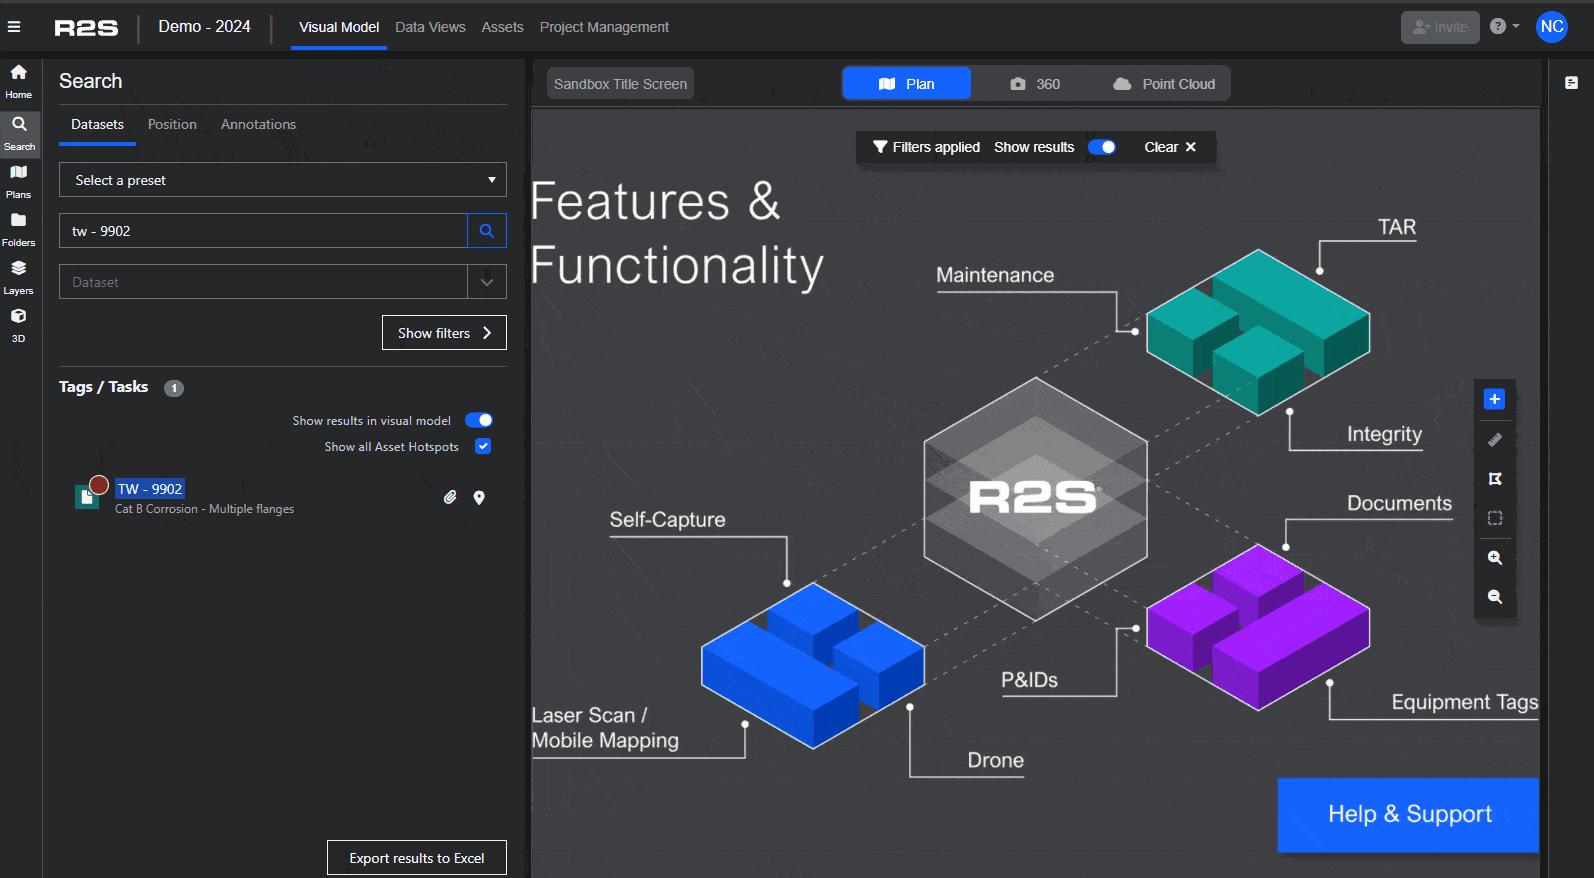Select the measure ruler tool

coord(1495,439)
